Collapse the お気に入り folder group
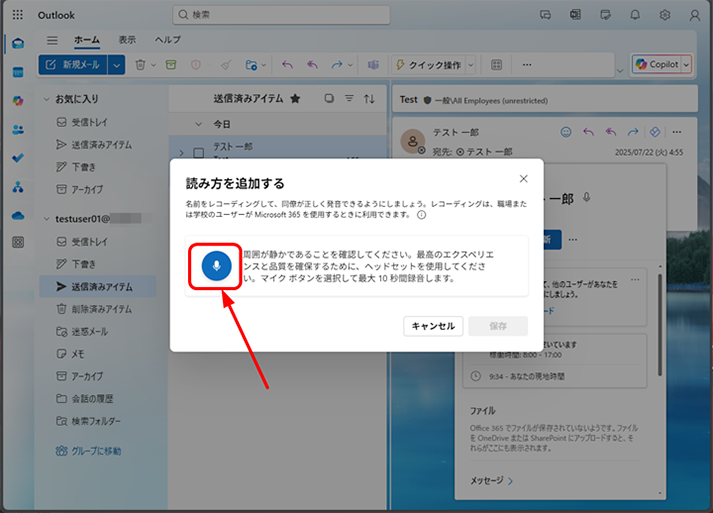The image size is (713, 513). click(x=46, y=99)
